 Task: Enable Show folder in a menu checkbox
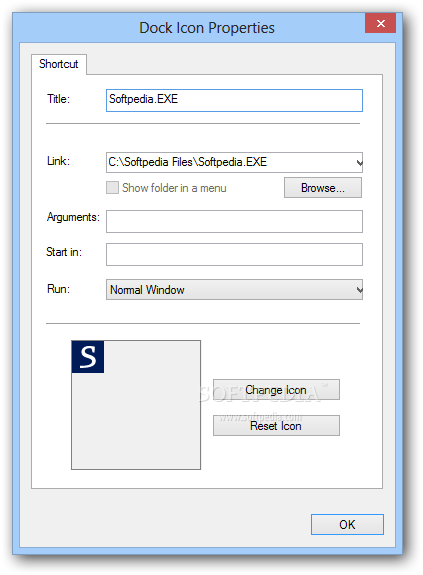coord(112,188)
